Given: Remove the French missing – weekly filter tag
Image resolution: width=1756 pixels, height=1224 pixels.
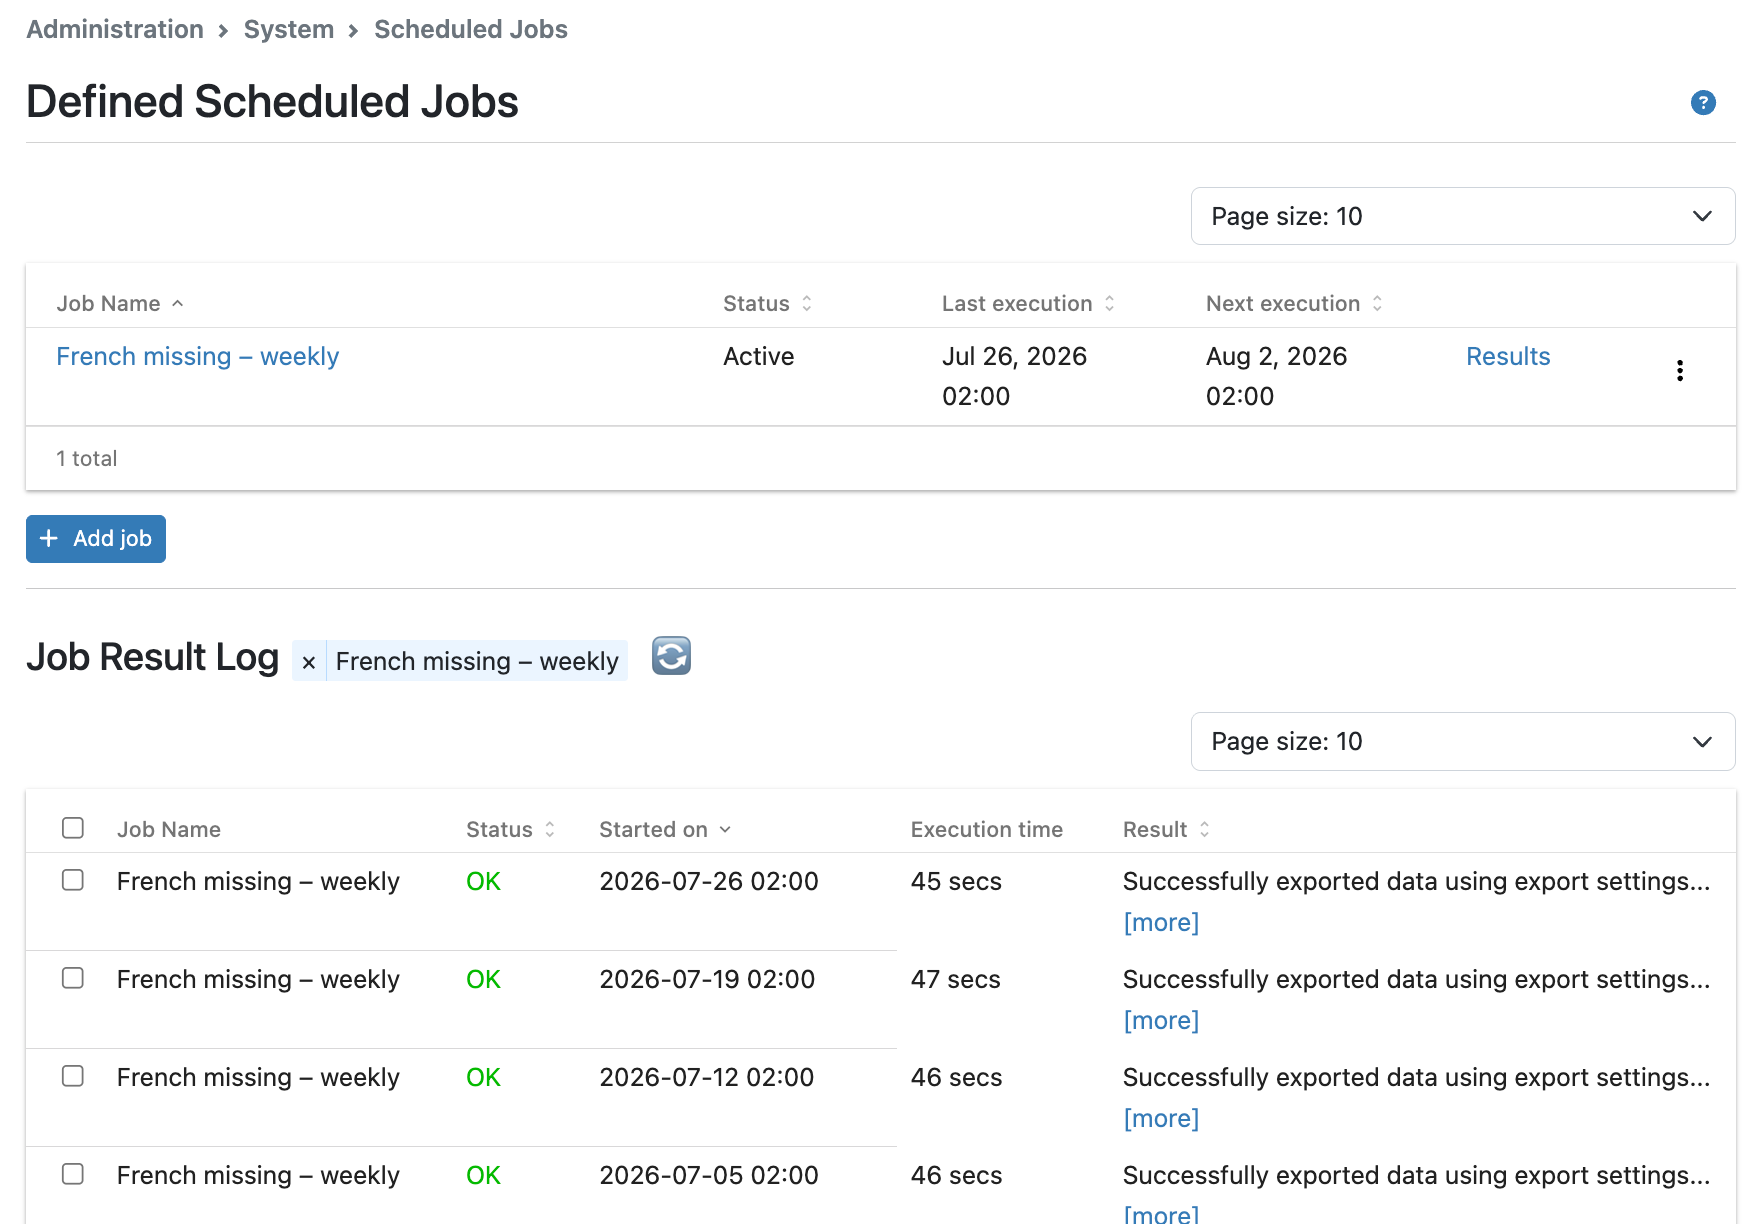Looking at the screenshot, I should 309,662.
